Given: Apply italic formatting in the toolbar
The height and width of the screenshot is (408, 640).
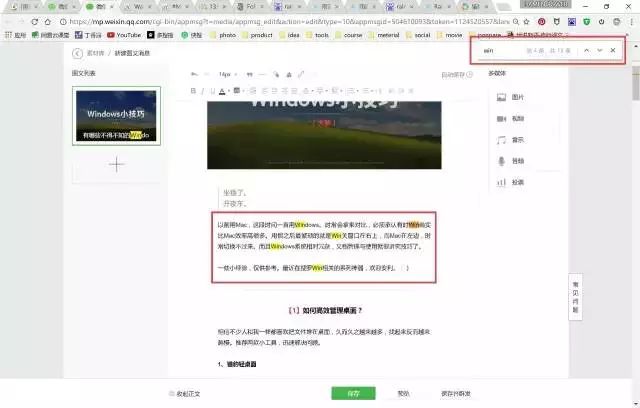Looking at the screenshot, I should [x=202, y=91].
